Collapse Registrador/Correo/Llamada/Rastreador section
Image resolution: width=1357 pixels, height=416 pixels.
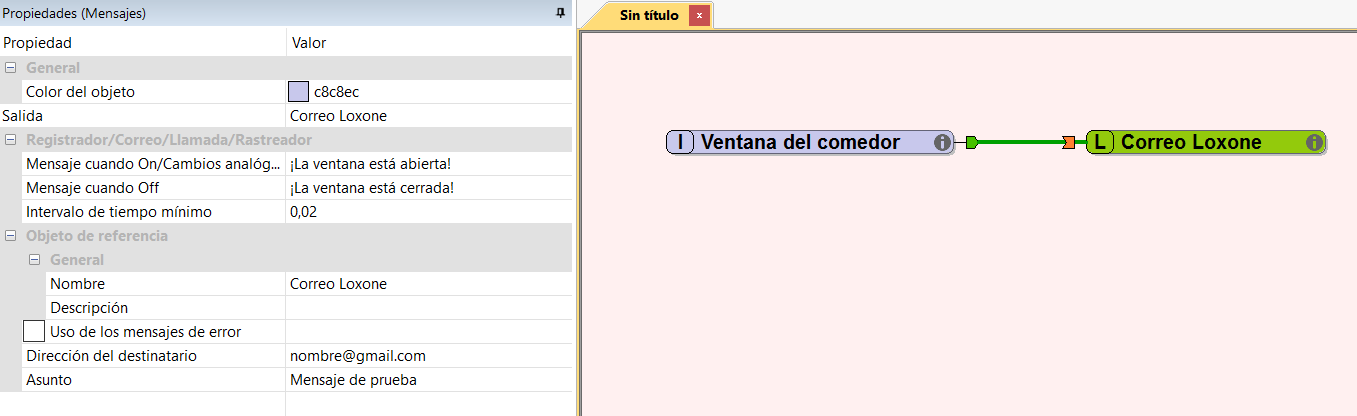coord(11,140)
